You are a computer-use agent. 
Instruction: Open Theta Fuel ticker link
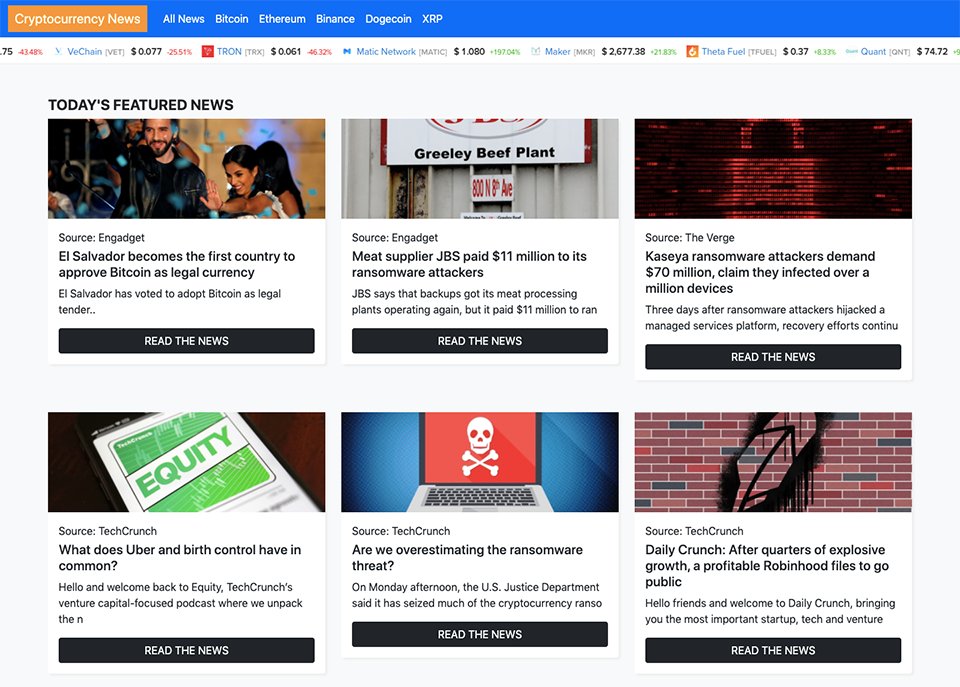(x=723, y=51)
